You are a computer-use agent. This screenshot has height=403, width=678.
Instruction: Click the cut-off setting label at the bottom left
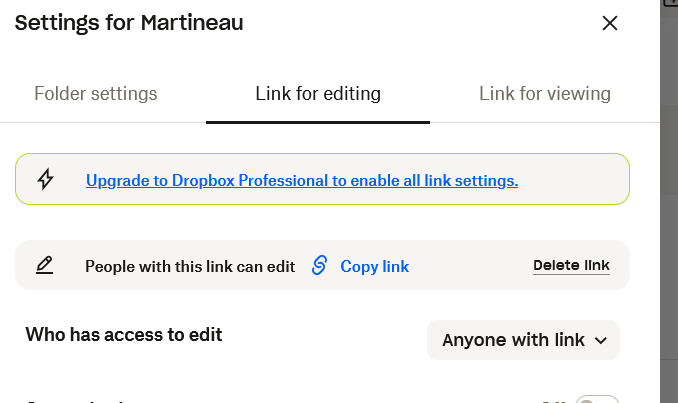[80, 400]
